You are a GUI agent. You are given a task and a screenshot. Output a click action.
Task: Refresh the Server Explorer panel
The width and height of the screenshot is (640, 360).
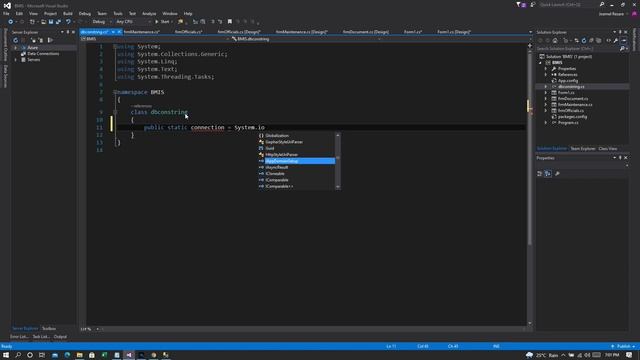pos(16,40)
